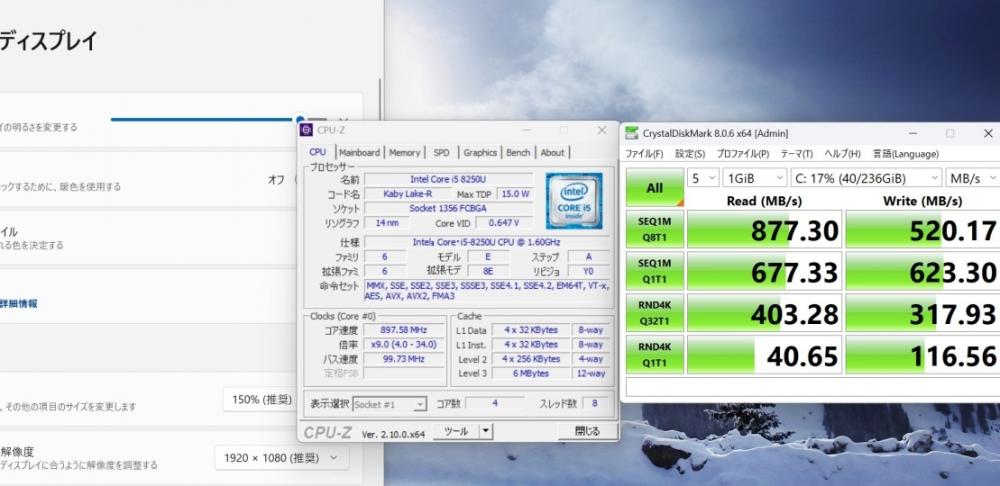1000x486 pixels.
Task: Click the RND4K Q1T1 read result 40.65
Action: [x=764, y=355]
